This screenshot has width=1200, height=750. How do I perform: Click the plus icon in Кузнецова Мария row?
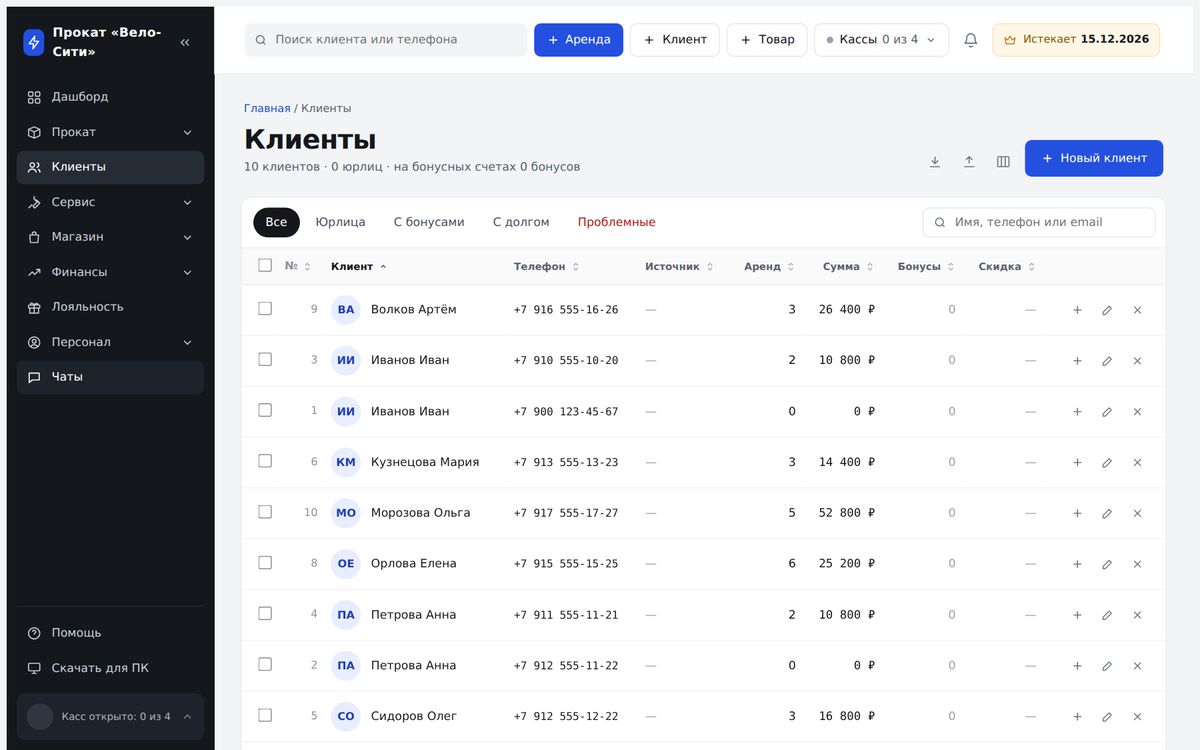[1077, 463]
